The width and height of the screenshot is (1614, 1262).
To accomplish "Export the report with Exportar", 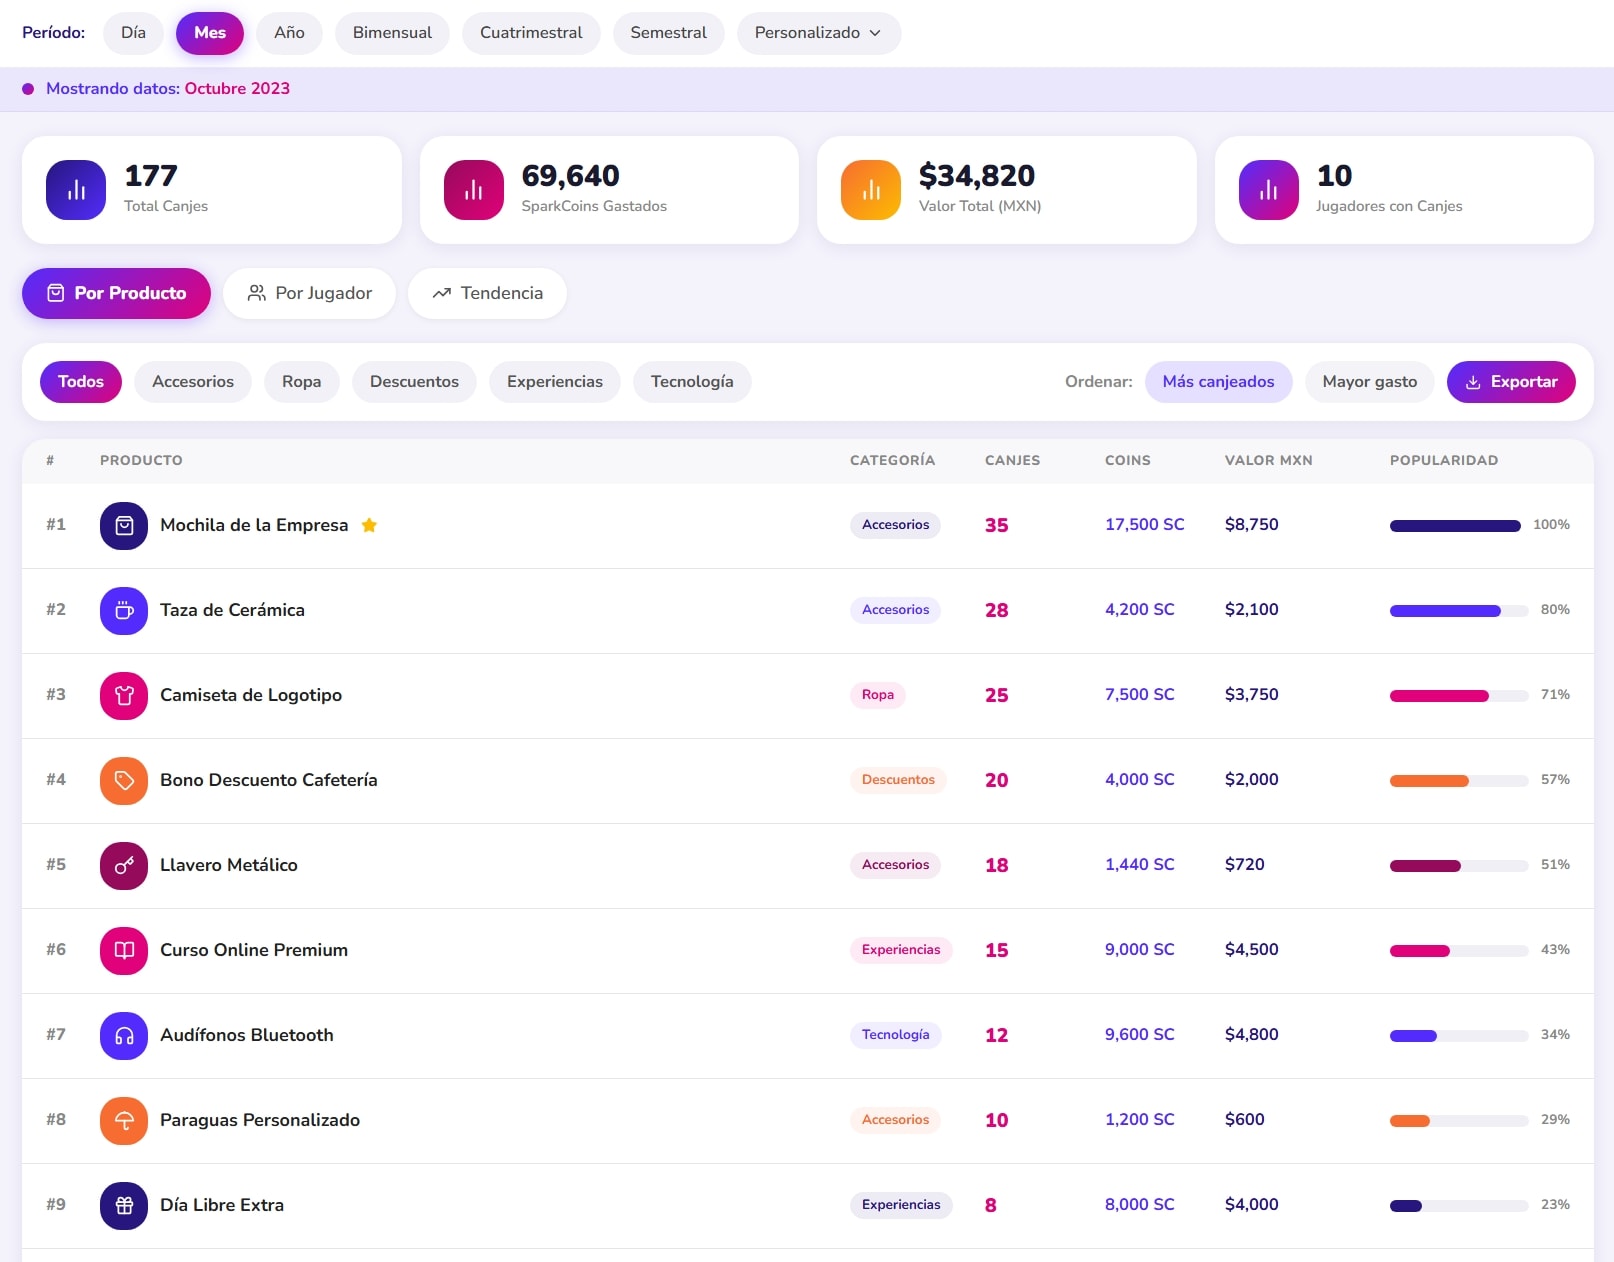I will coord(1511,382).
